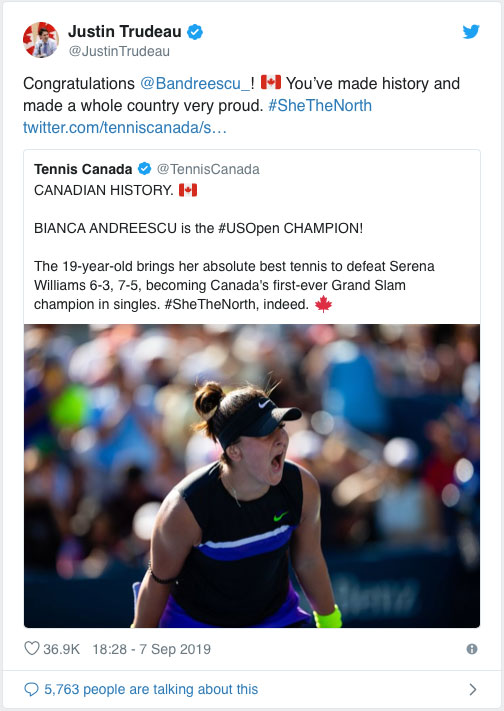Open the tweet info icon

(472, 649)
